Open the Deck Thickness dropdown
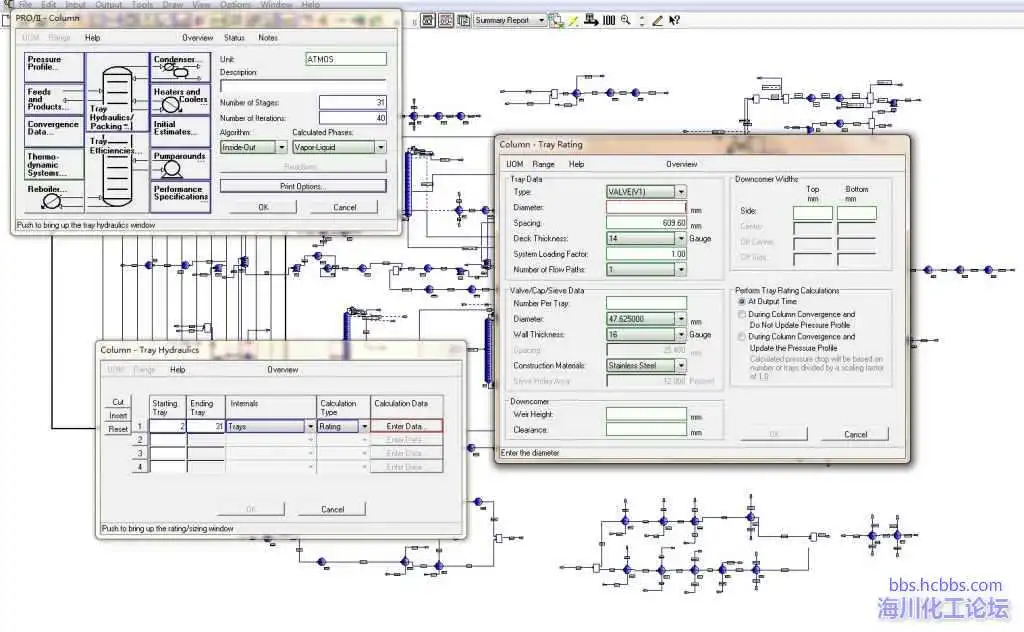 click(681, 239)
